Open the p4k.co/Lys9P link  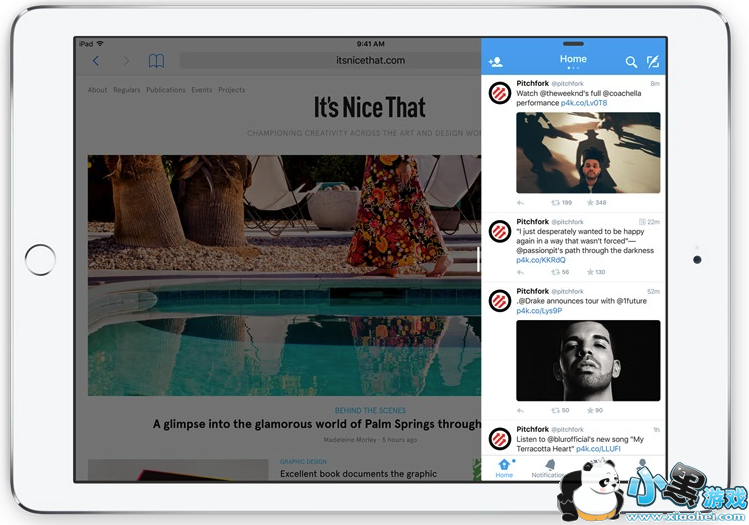tap(539, 311)
